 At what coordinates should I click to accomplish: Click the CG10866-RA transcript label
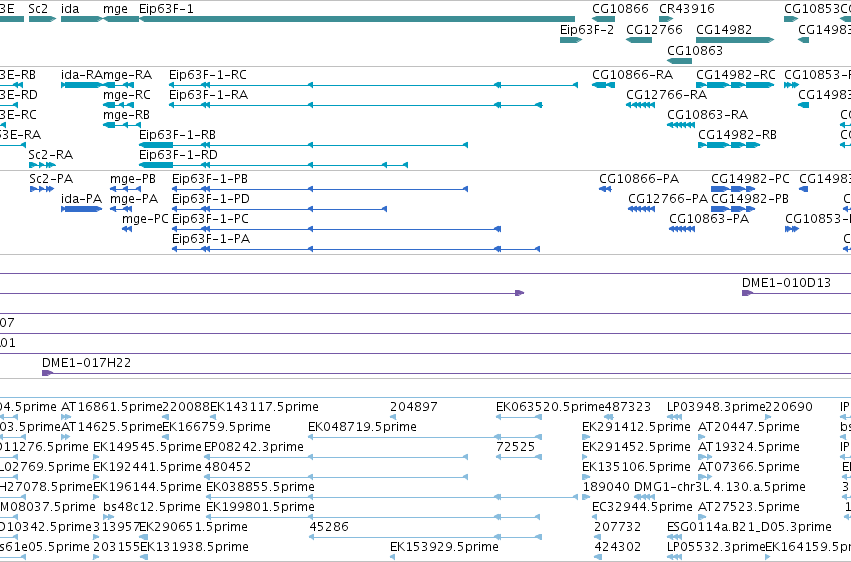coord(632,75)
